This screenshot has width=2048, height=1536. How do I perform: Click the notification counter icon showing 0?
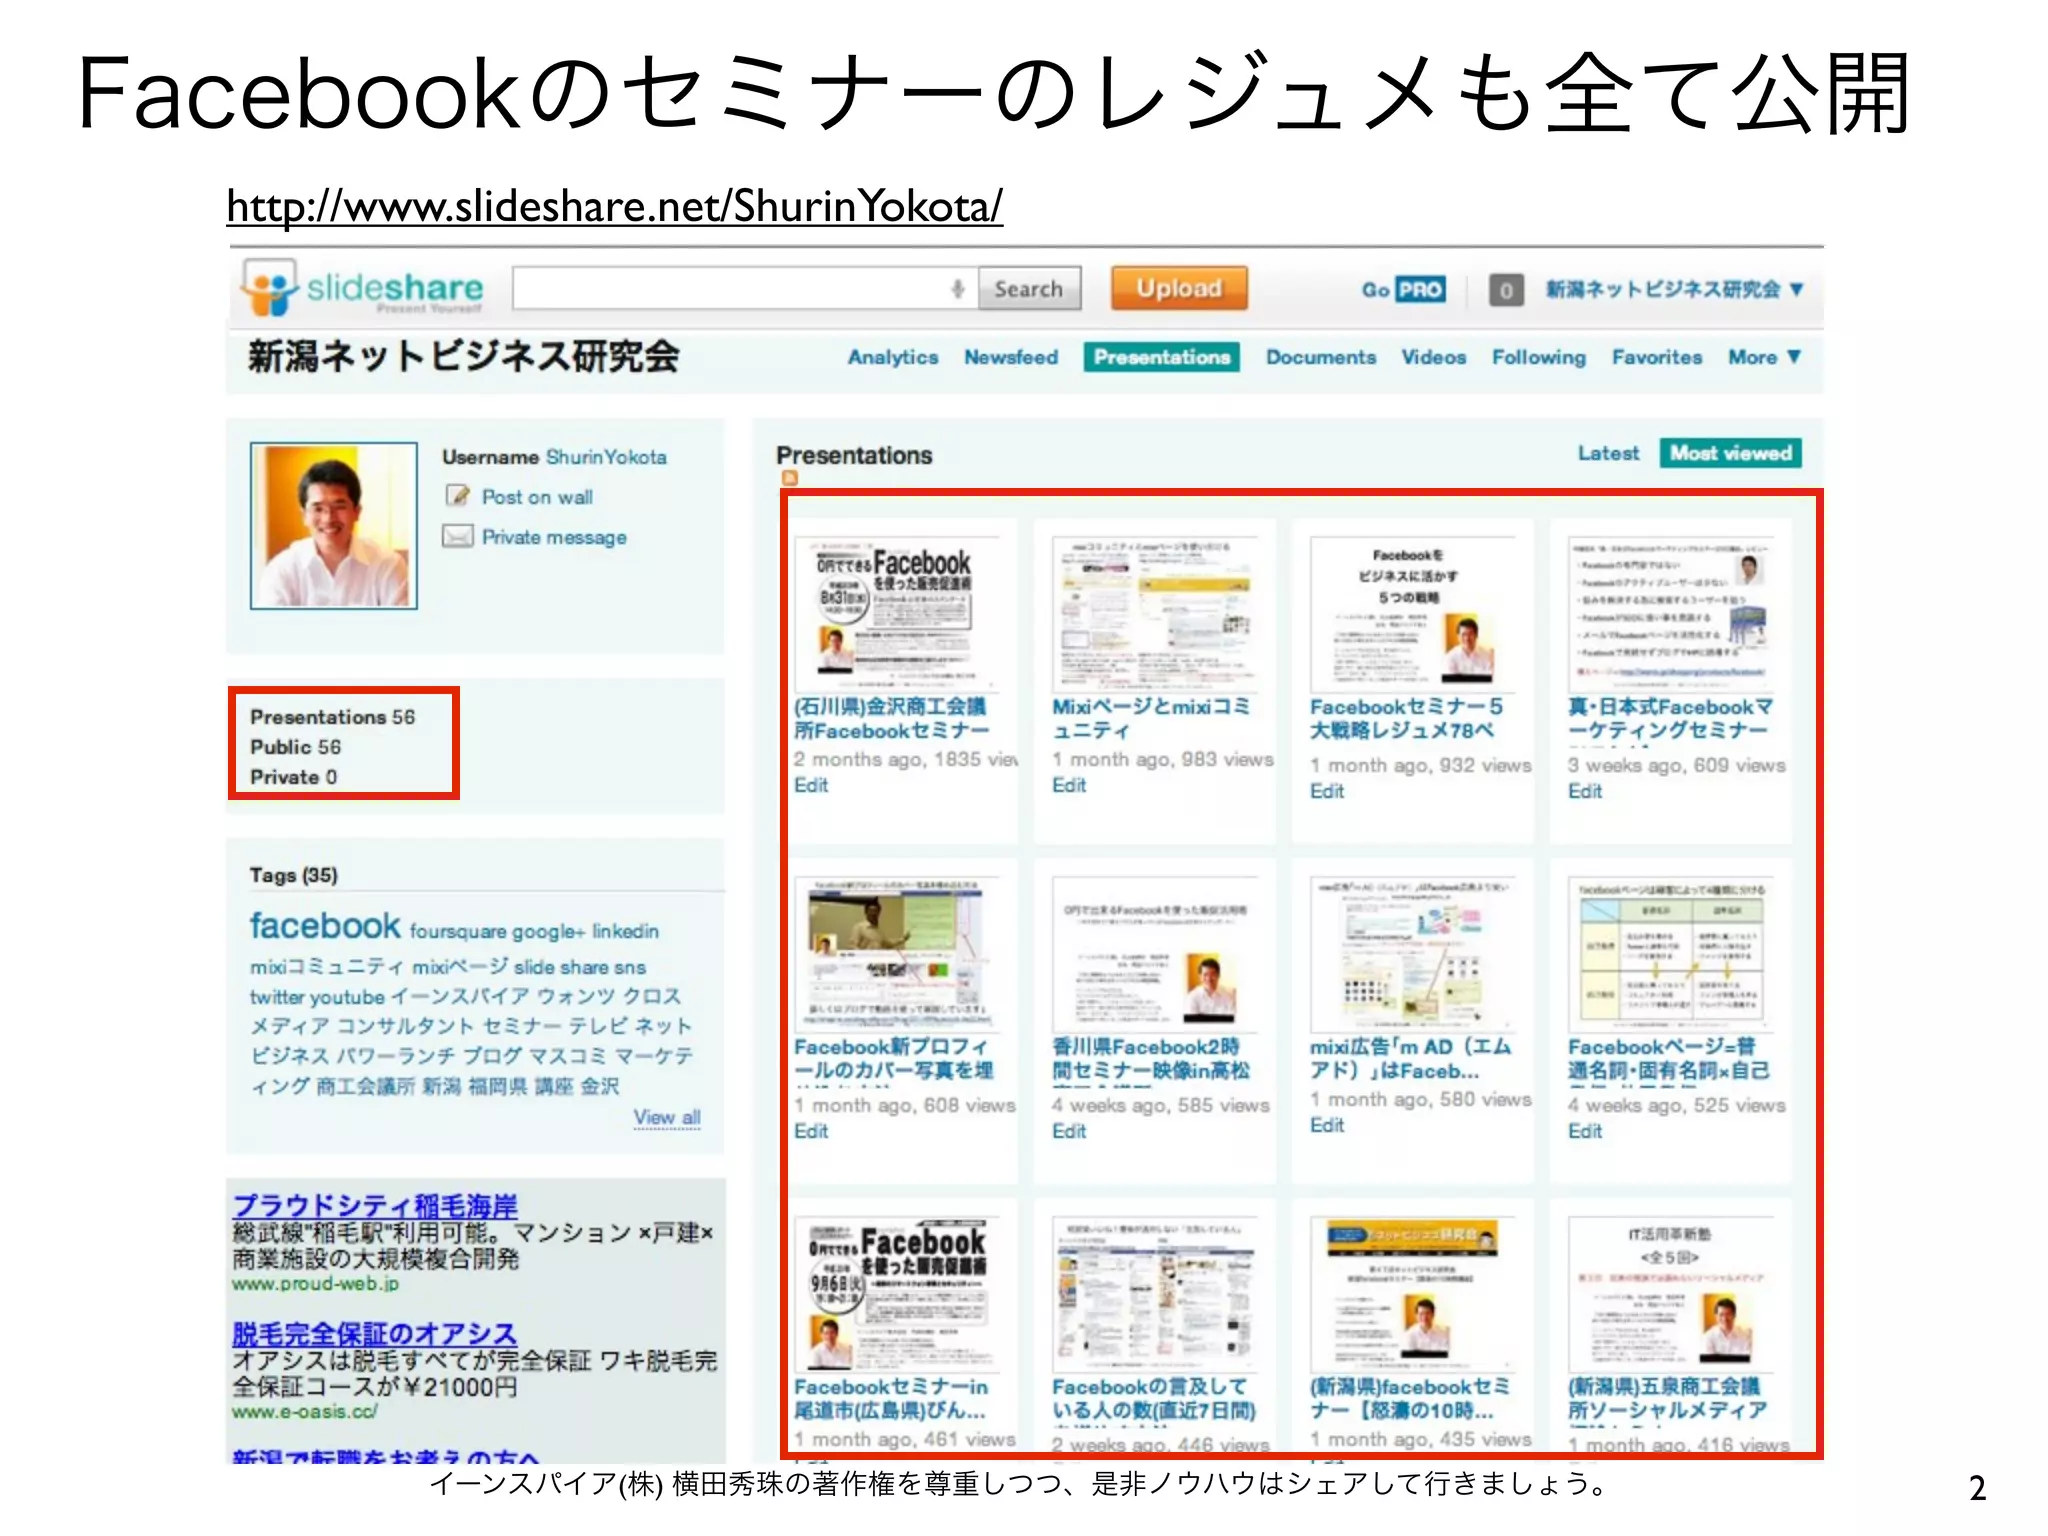point(1505,290)
